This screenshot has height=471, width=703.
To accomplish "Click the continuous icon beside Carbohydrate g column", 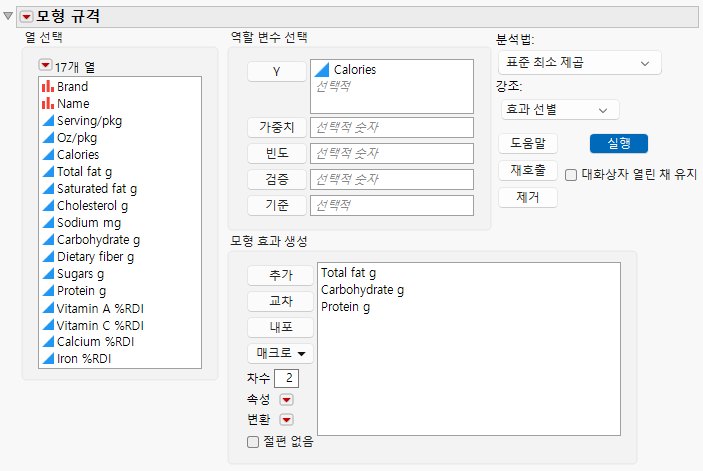I will (x=48, y=240).
